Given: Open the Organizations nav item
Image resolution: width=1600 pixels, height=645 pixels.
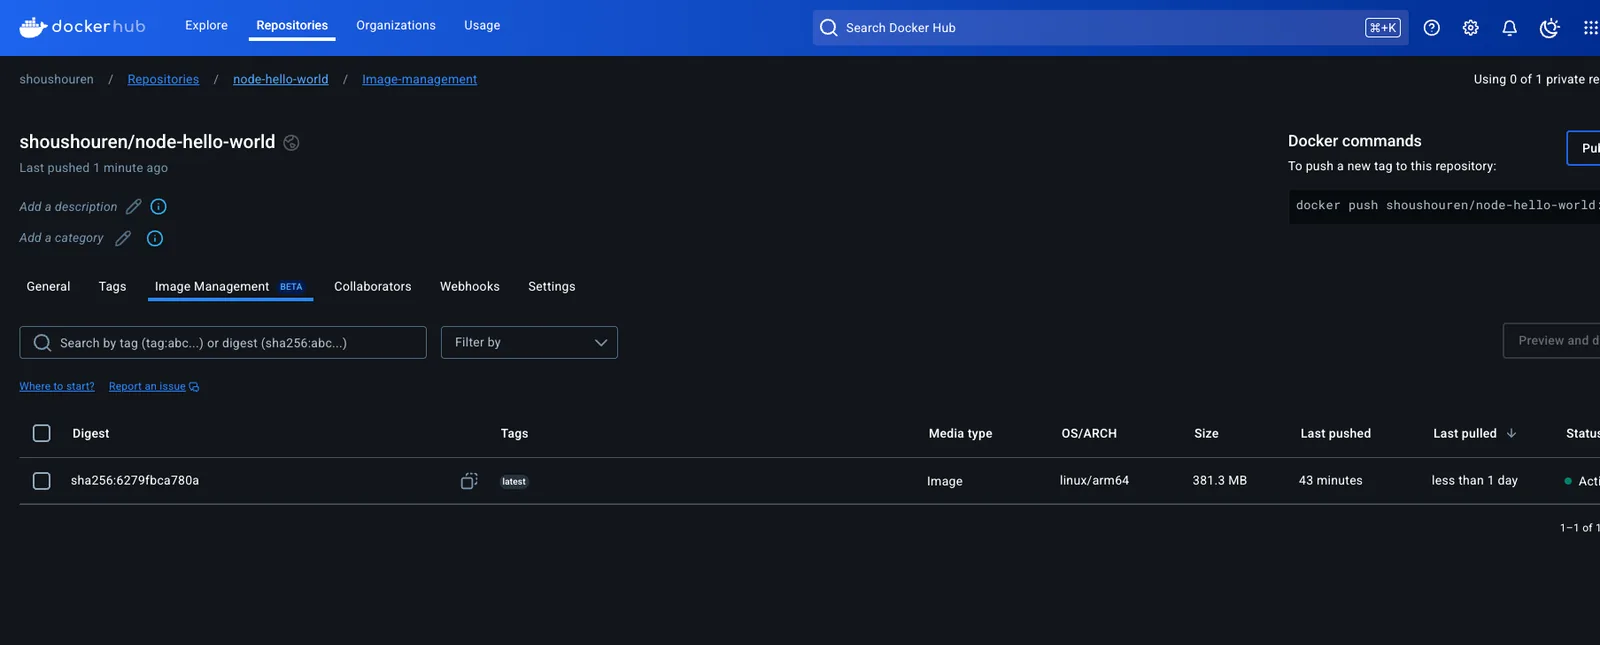Looking at the screenshot, I should coord(396,25).
